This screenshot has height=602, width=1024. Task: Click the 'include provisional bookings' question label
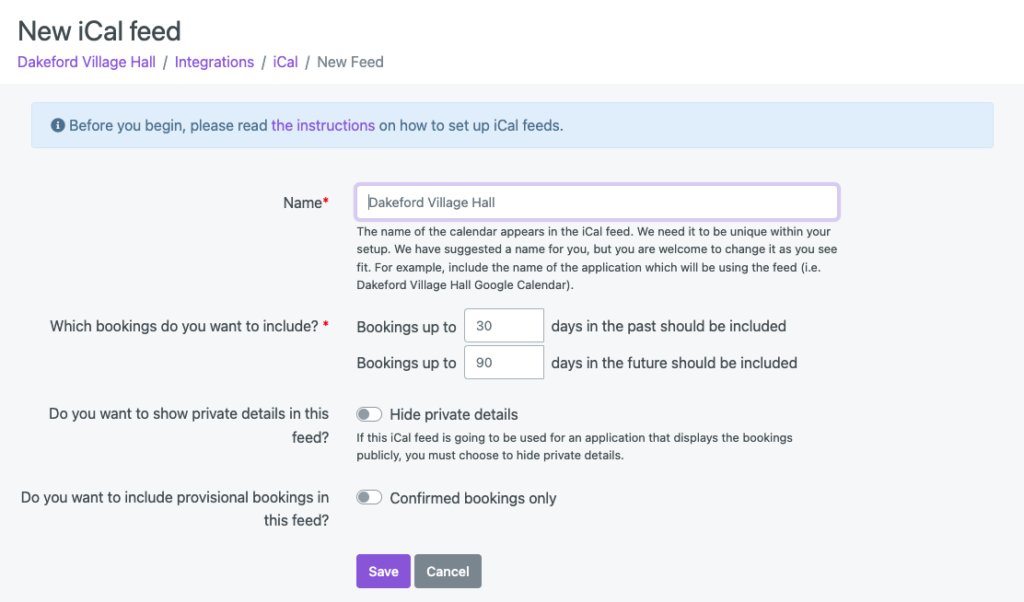[x=175, y=509]
